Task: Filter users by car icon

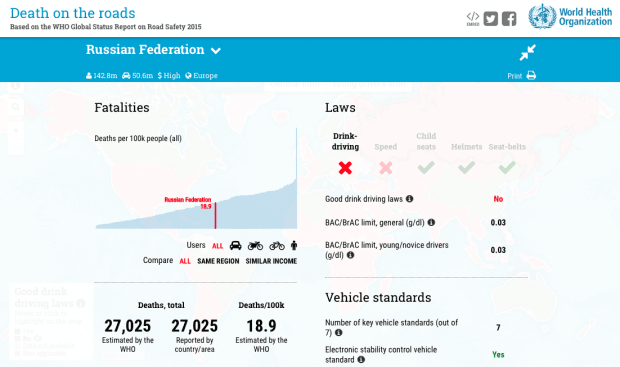Action: 236,246
